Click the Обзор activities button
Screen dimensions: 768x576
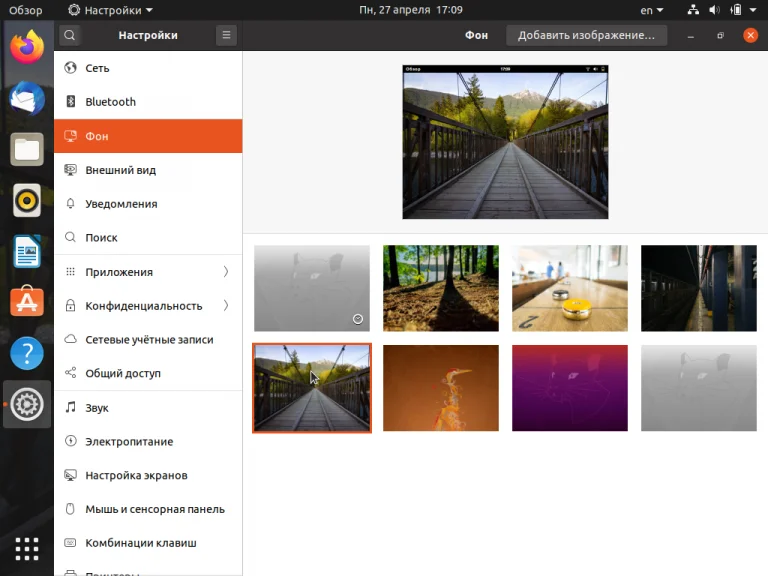[26, 10]
